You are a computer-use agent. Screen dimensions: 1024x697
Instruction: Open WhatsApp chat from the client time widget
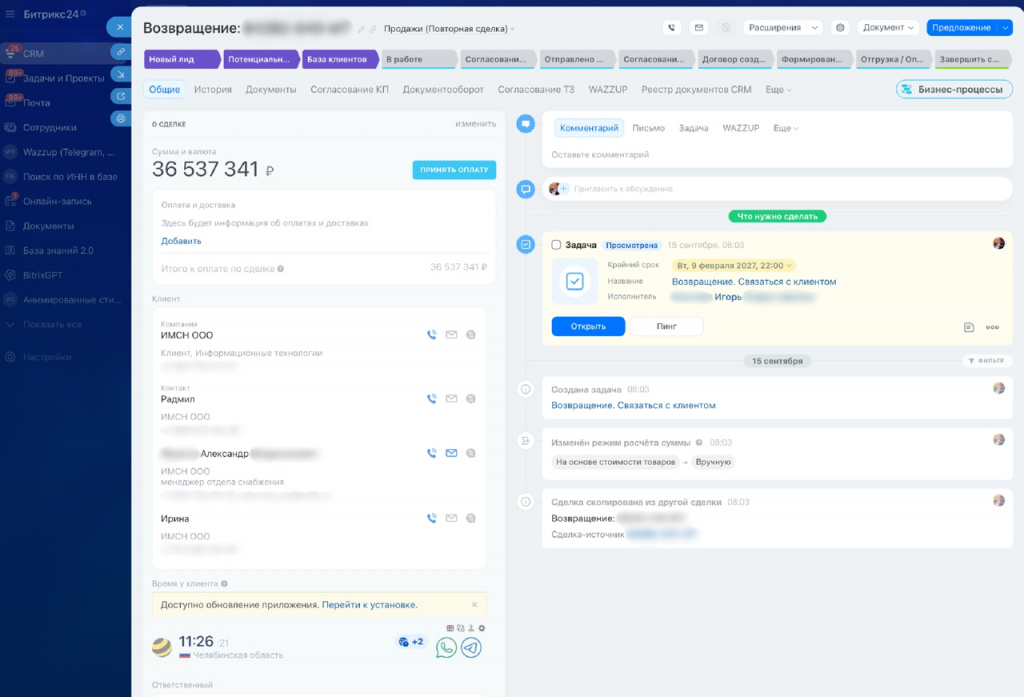(x=446, y=647)
